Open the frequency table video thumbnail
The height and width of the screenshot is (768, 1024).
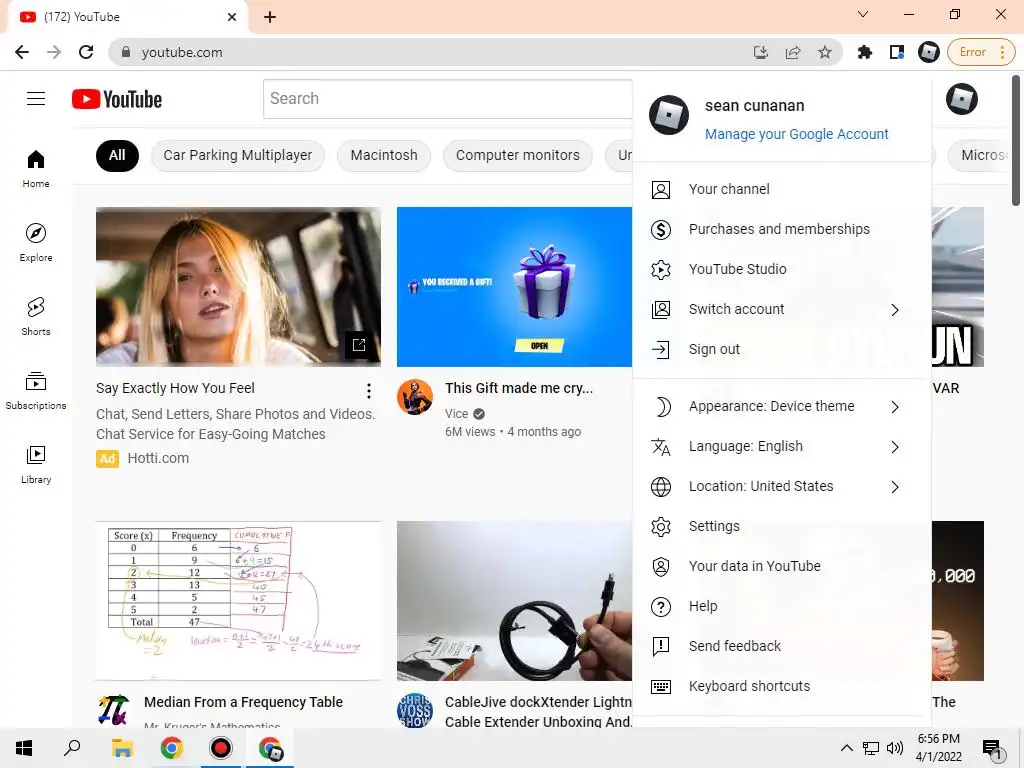pos(238,601)
